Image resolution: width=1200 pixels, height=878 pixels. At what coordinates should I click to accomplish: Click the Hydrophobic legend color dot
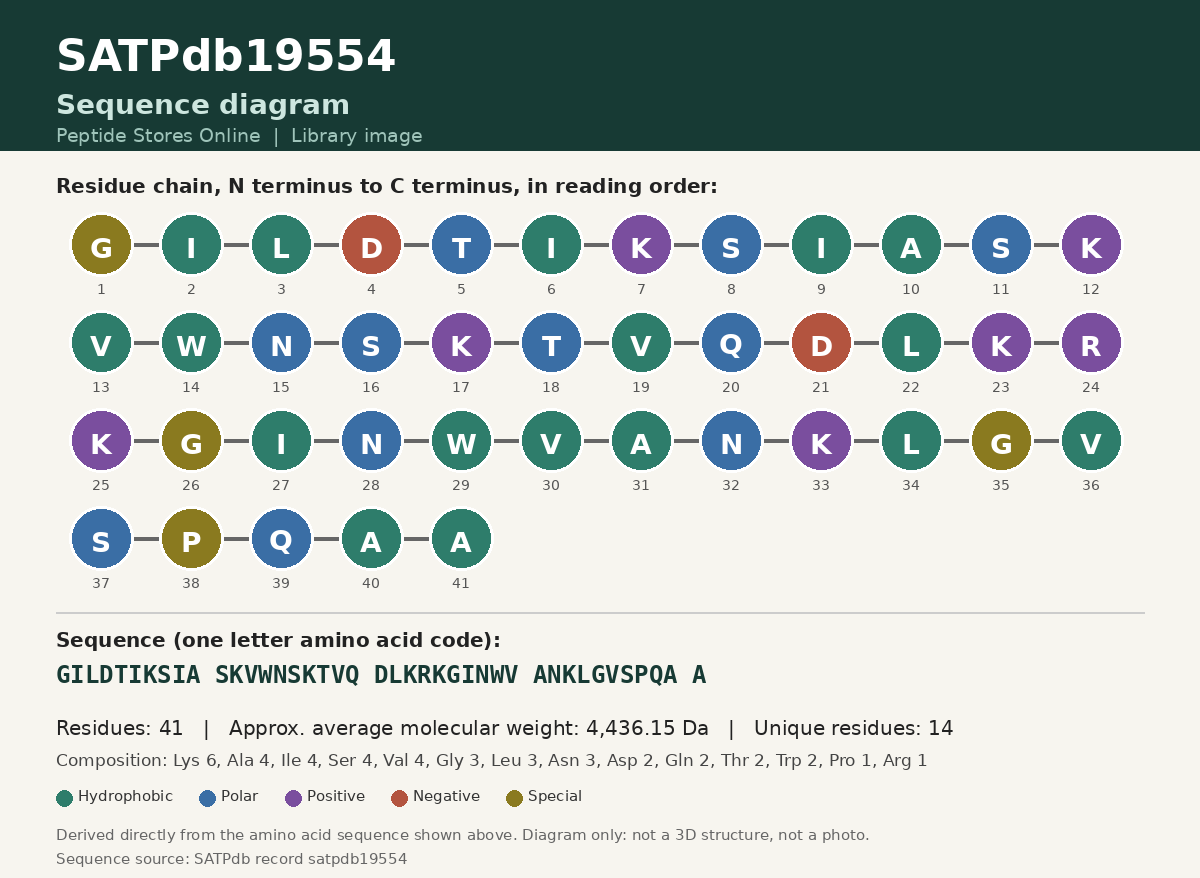pos(65,798)
